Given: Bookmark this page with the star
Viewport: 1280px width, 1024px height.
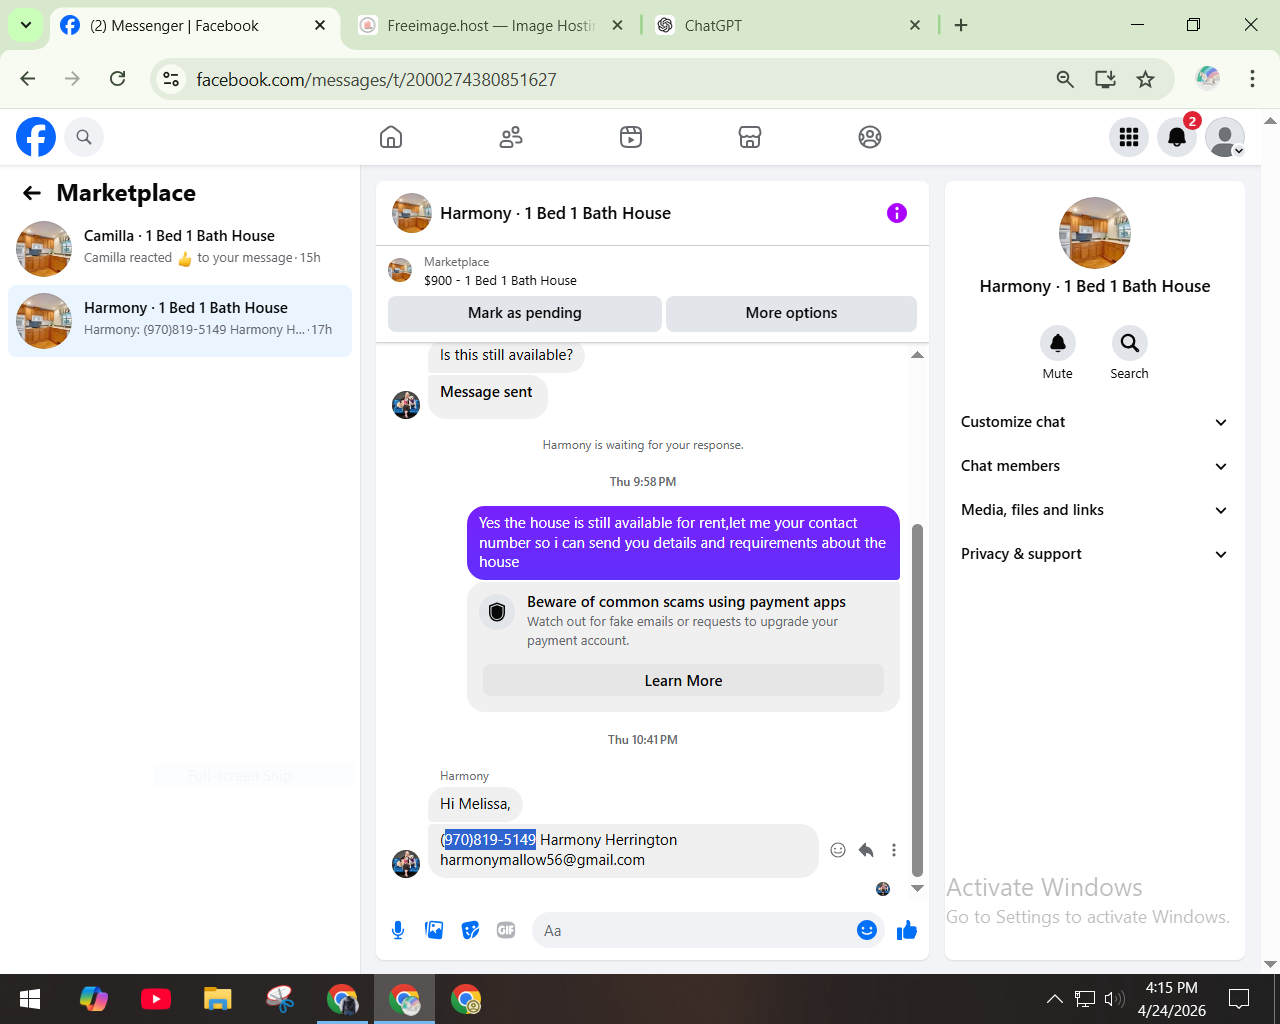Looking at the screenshot, I should tap(1146, 79).
